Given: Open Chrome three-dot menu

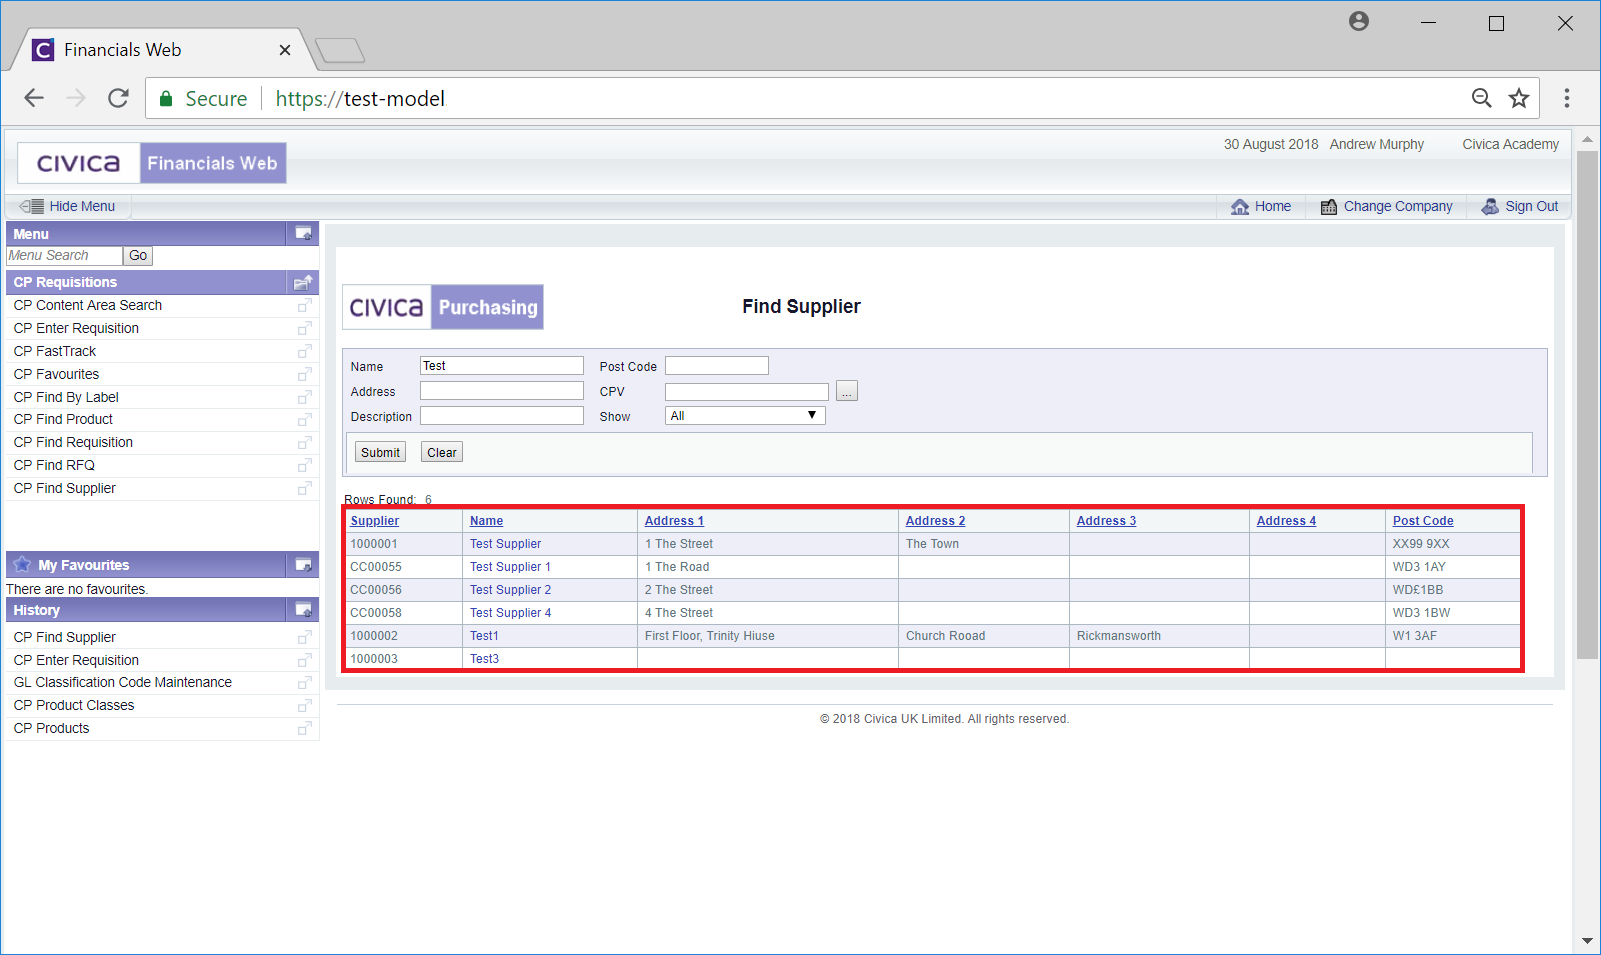Looking at the screenshot, I should (x=1567, y=98).
